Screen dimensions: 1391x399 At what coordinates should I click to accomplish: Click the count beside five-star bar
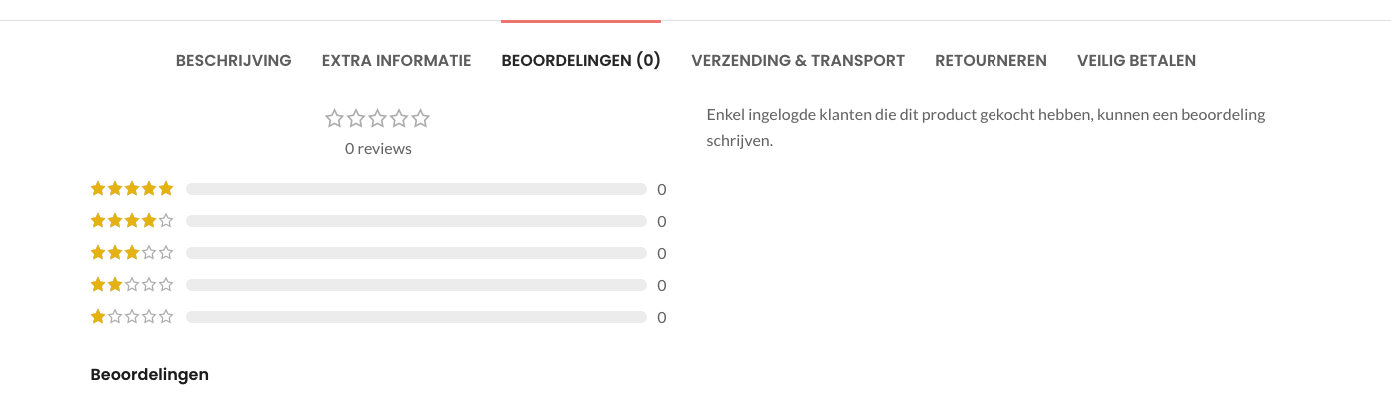click(x=662, y=189)
